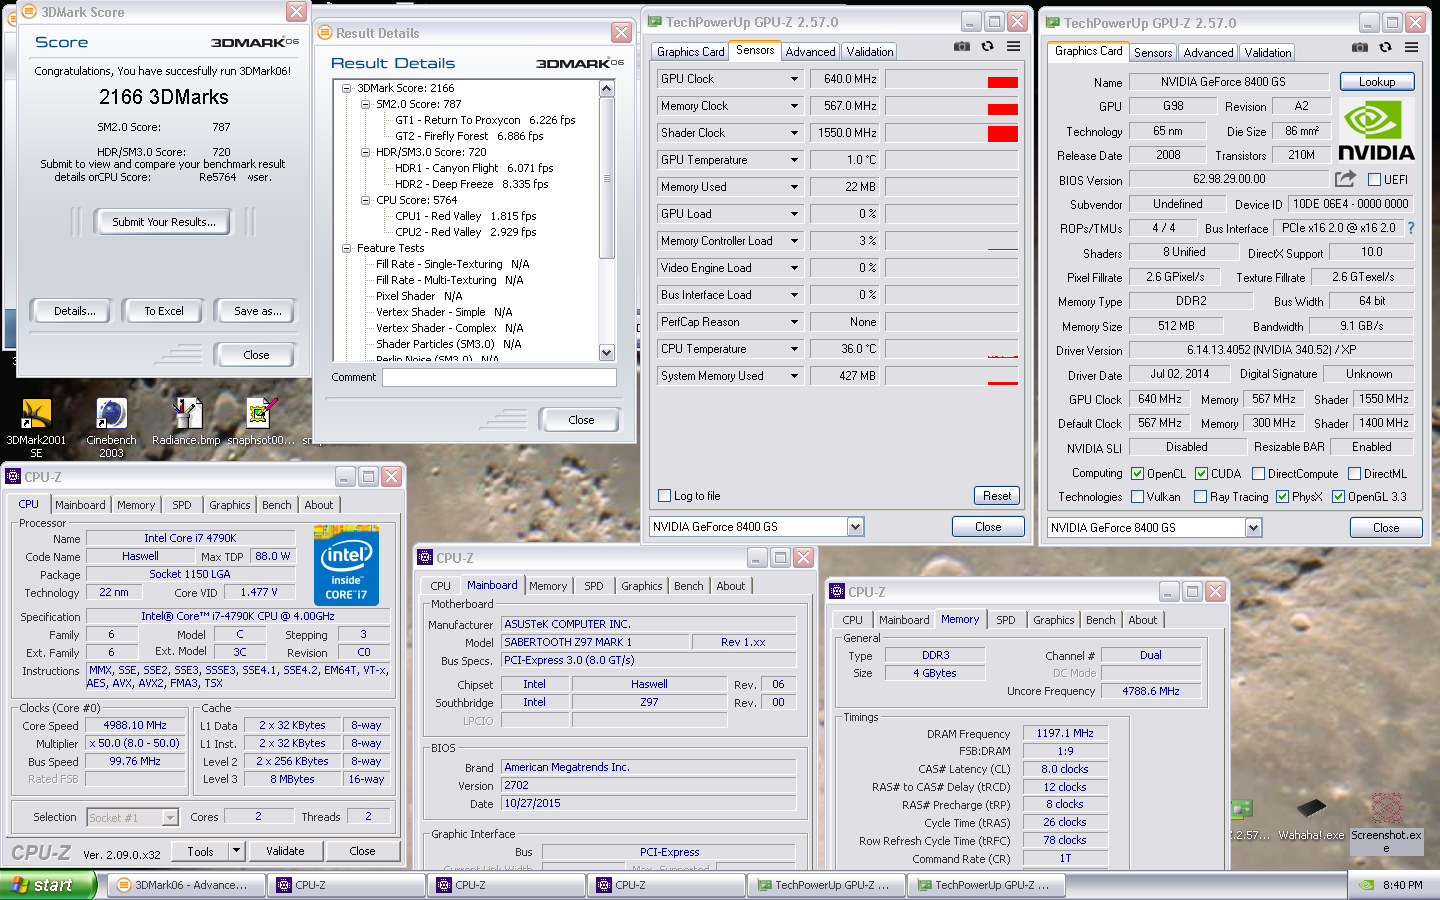
Task: Click the camera screenshot icon in GPU-Z Sensors window
Action: [962, 46]
